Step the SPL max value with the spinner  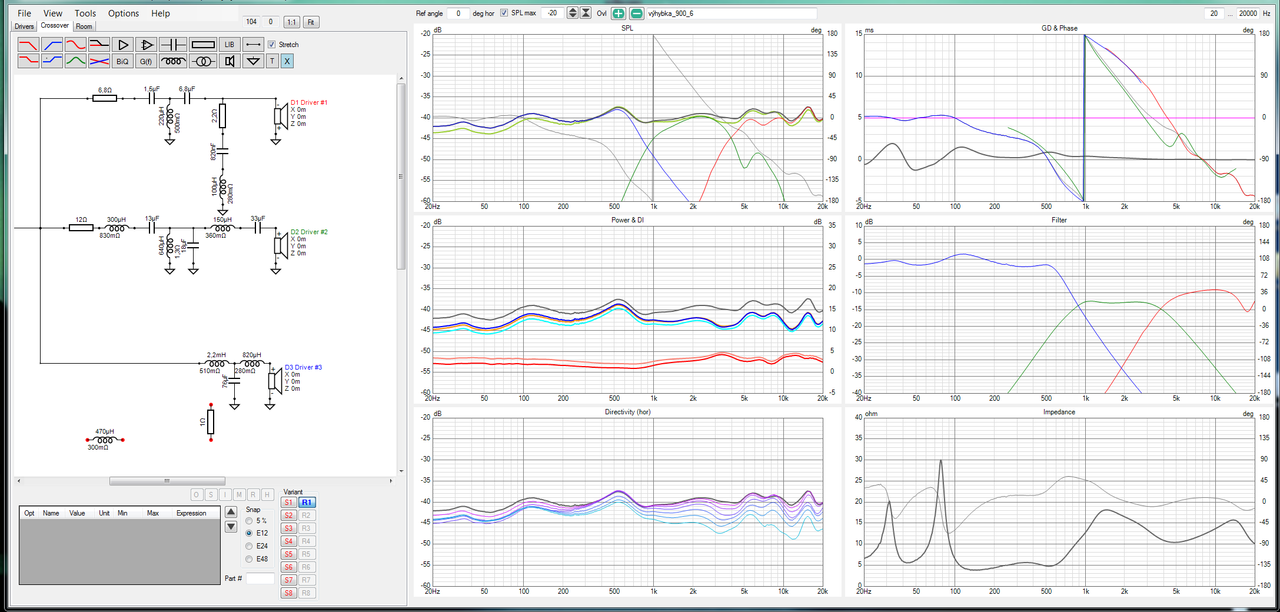coord(572,13)
